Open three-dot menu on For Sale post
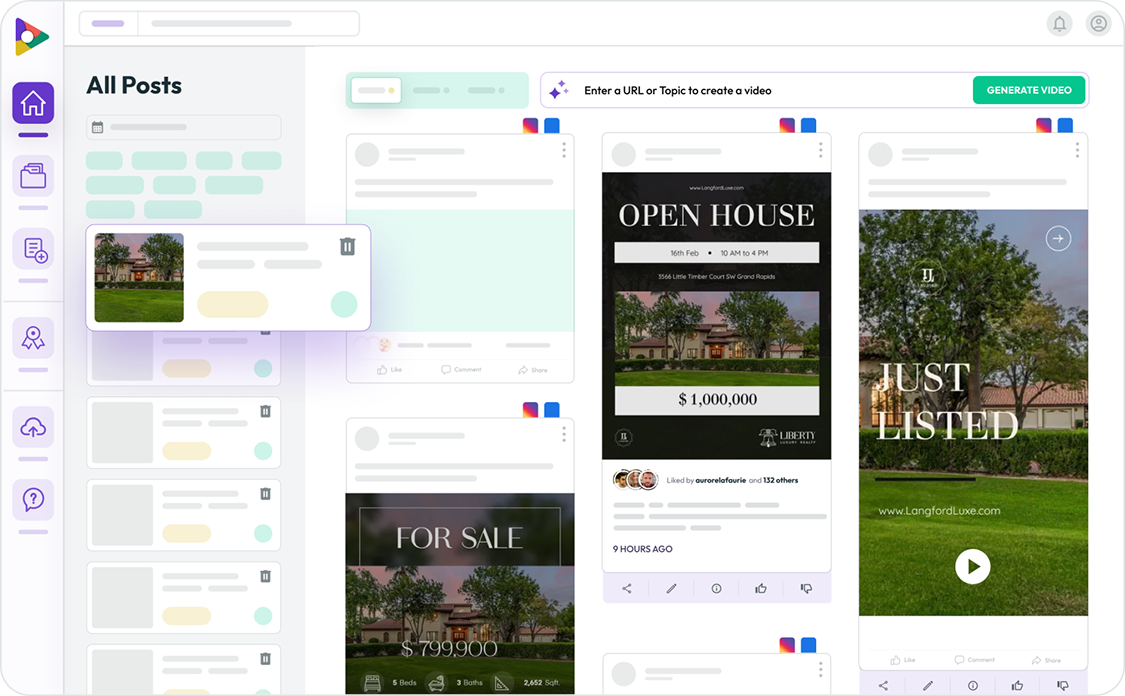This screenshot has height=696, width=1125. 564,434
